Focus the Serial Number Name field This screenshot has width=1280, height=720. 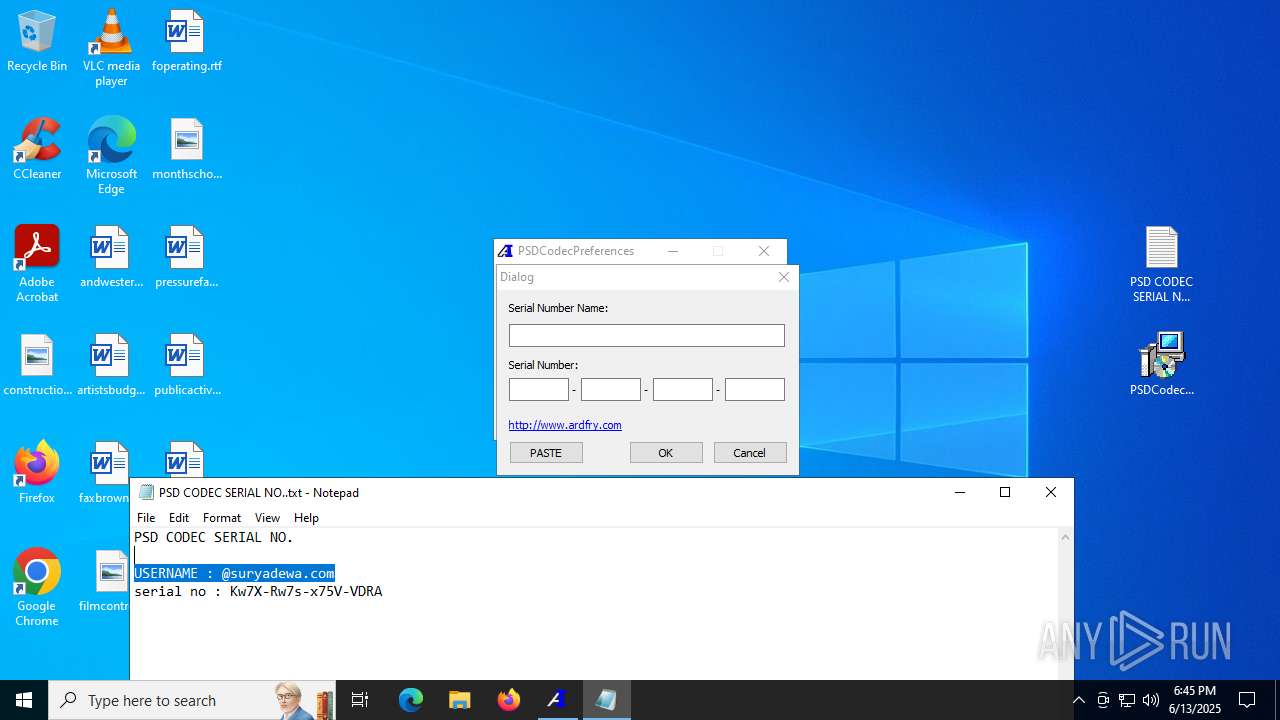(x=647, y=335)
